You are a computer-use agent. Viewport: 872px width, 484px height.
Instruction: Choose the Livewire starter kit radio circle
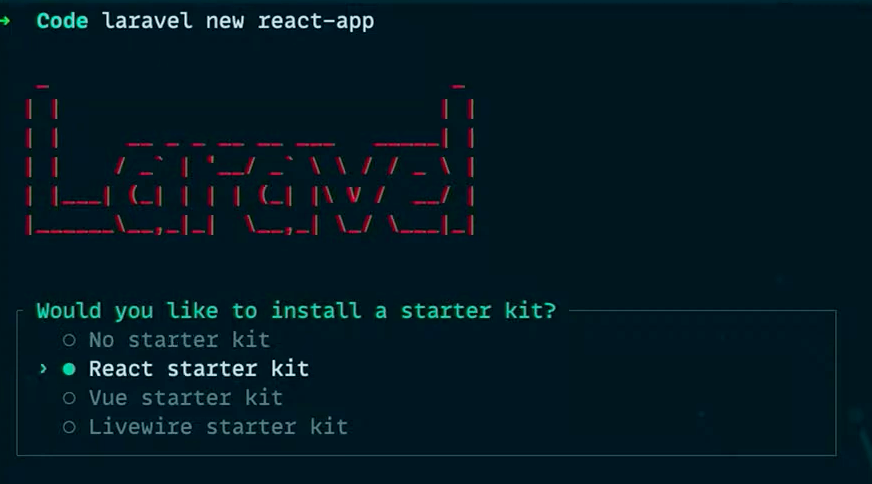click(x=69, y=427)
